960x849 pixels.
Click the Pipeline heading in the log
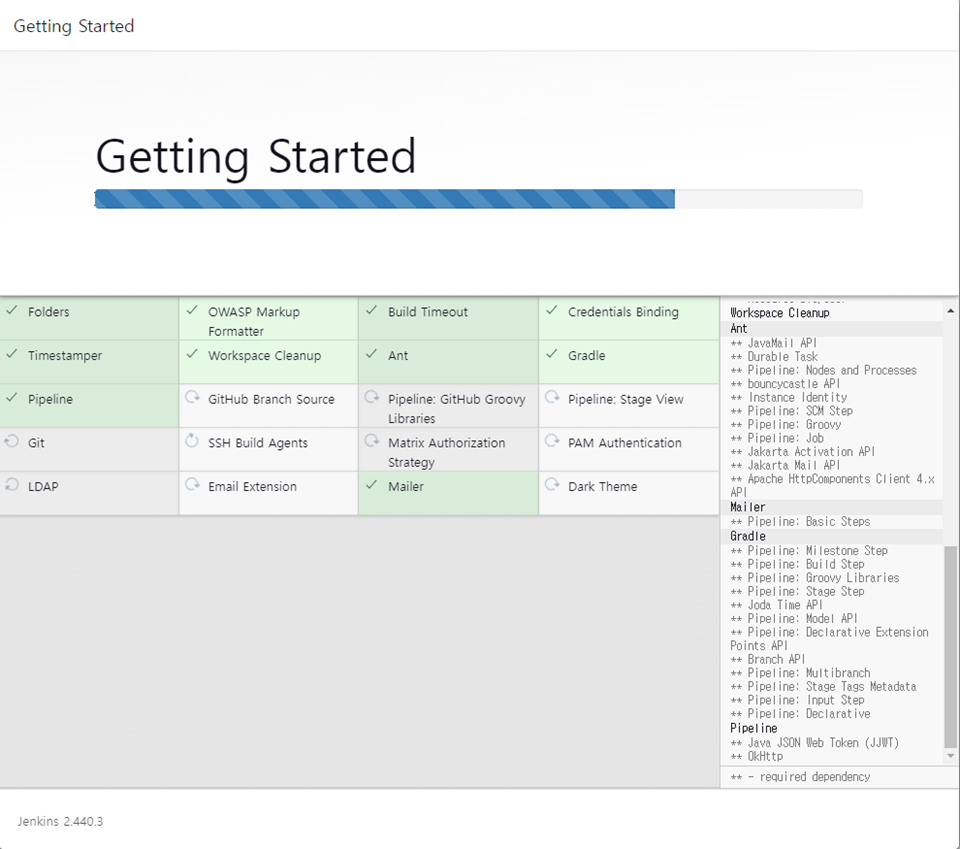point(754,728)
